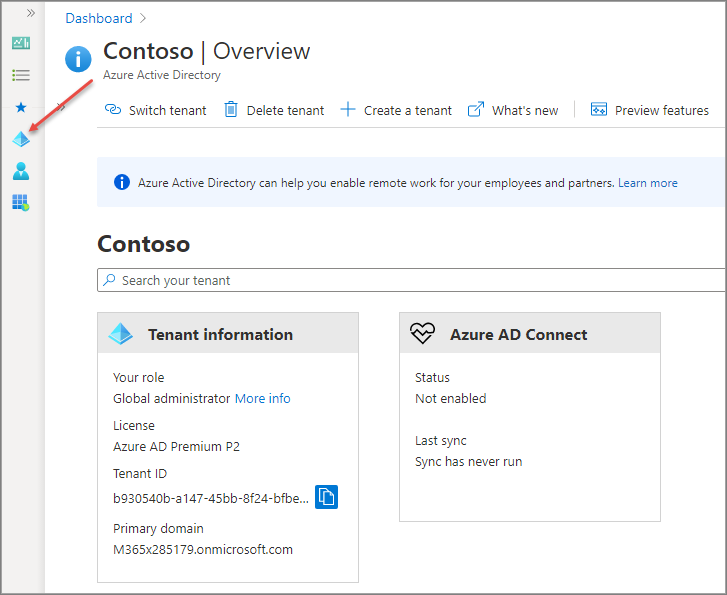Open Users person icon in sidebar
The height and width of the screenshot is (595, 727).
21,171
